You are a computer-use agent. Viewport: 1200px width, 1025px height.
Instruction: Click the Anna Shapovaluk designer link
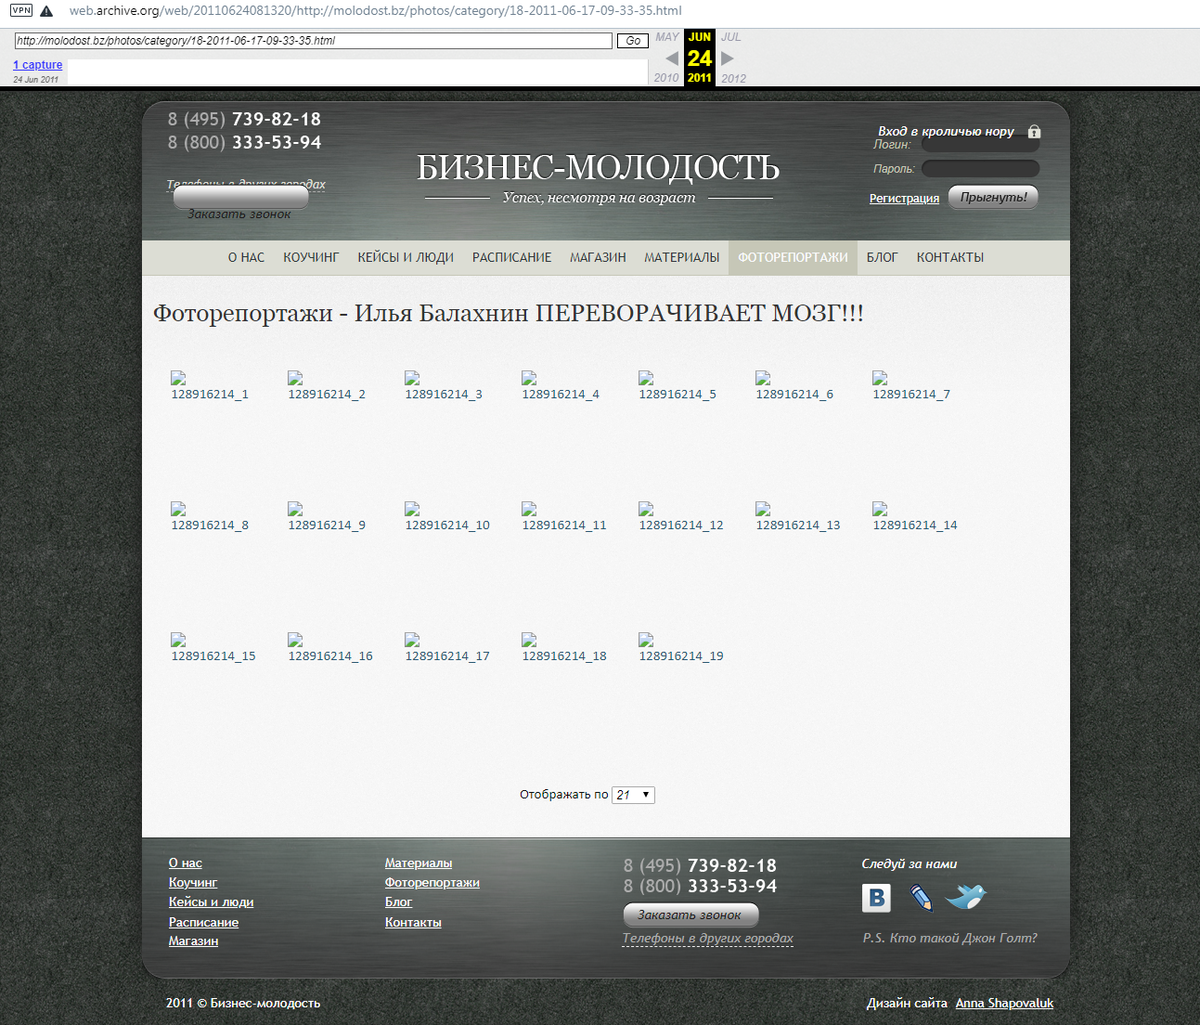(x=1004, y=1003)
